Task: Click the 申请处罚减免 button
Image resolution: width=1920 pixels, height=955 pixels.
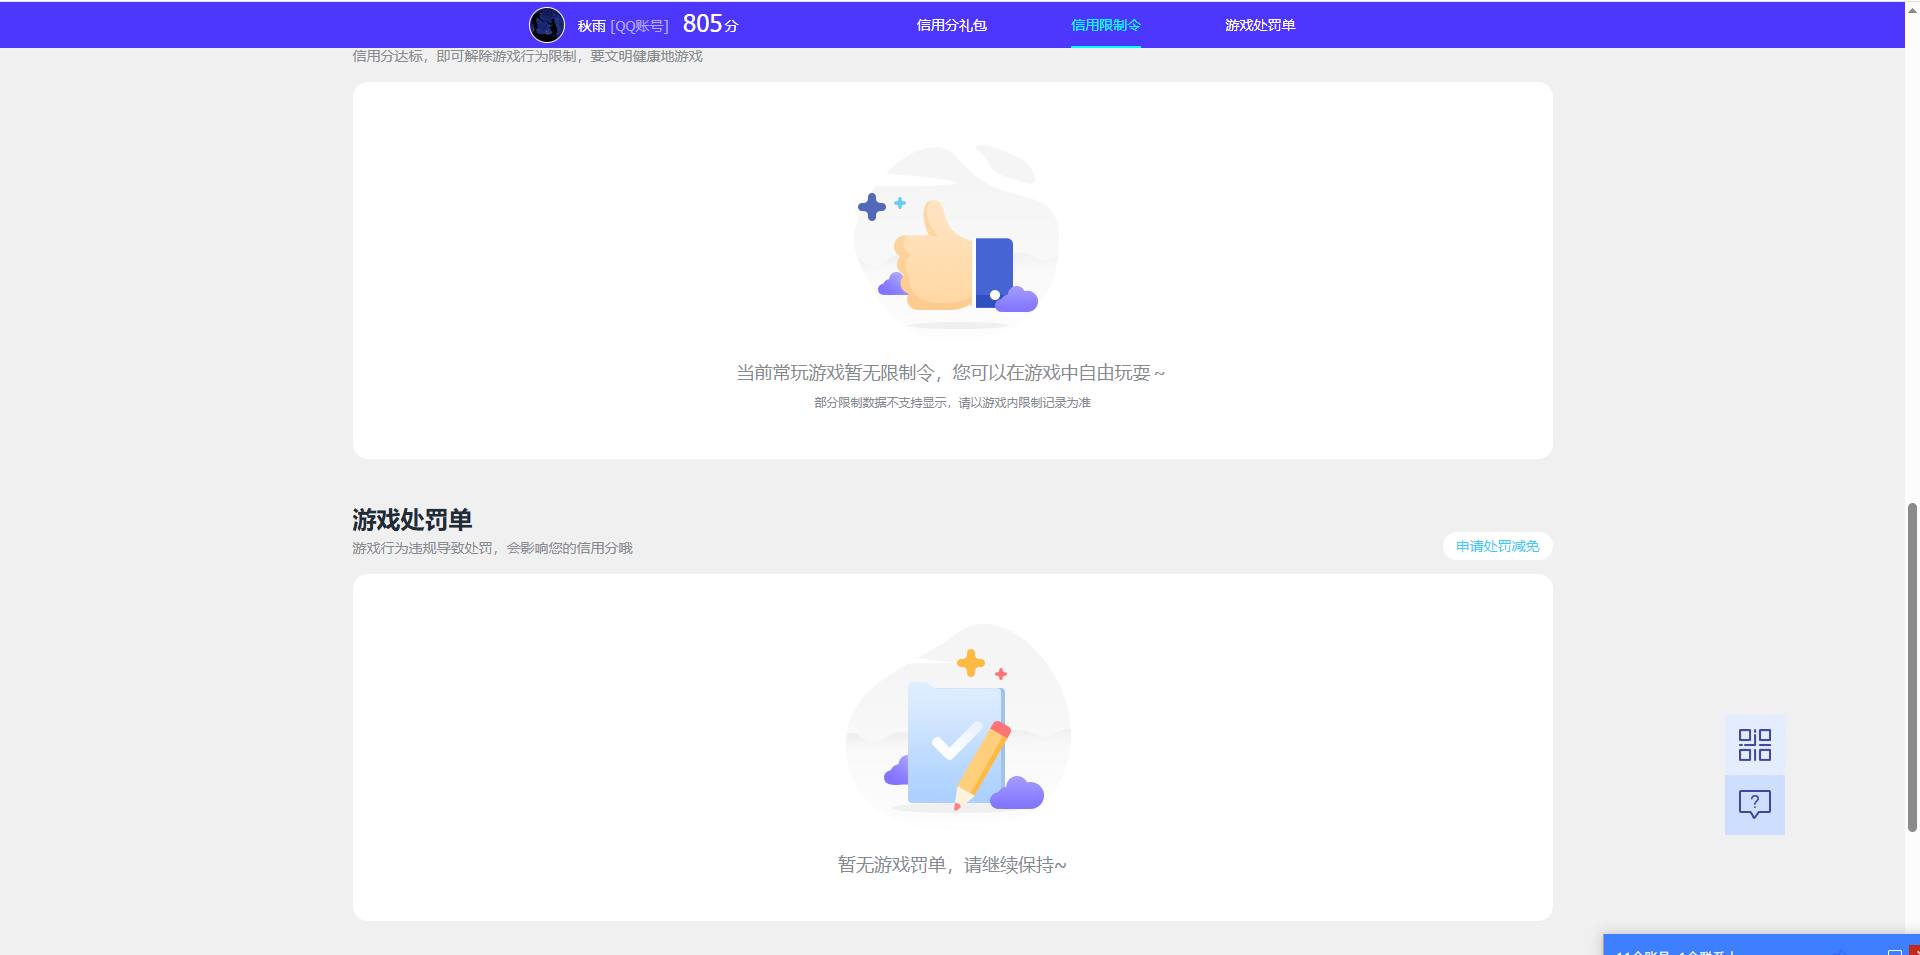Action: coord(1497,546)
